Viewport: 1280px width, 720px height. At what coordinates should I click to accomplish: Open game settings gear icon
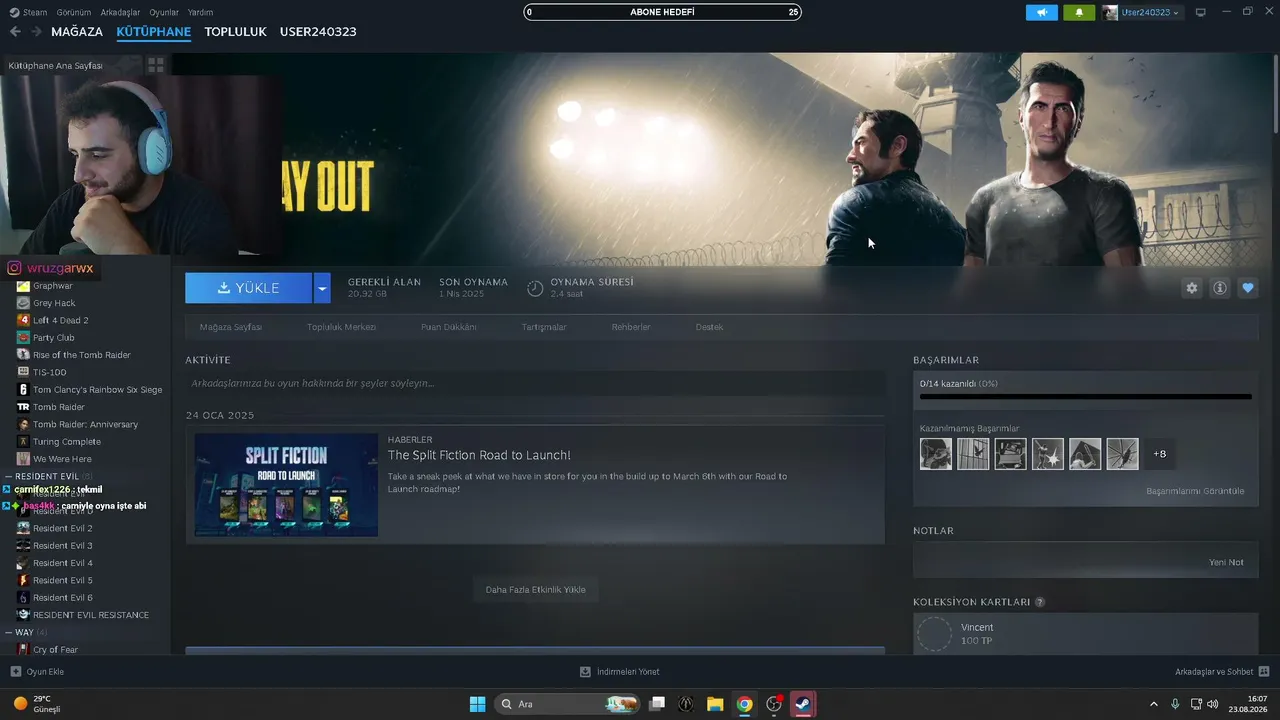(1192, 288)
